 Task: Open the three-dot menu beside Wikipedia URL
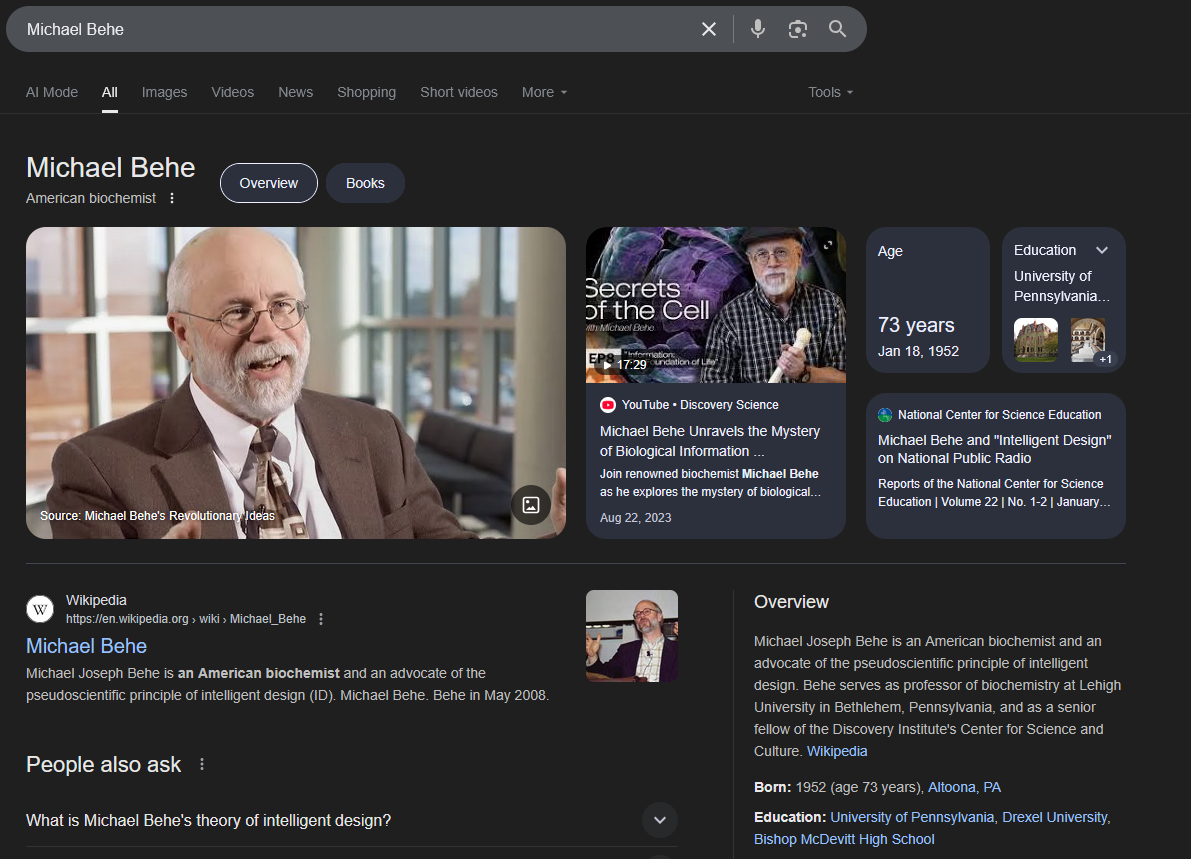(x=321, y=619)
